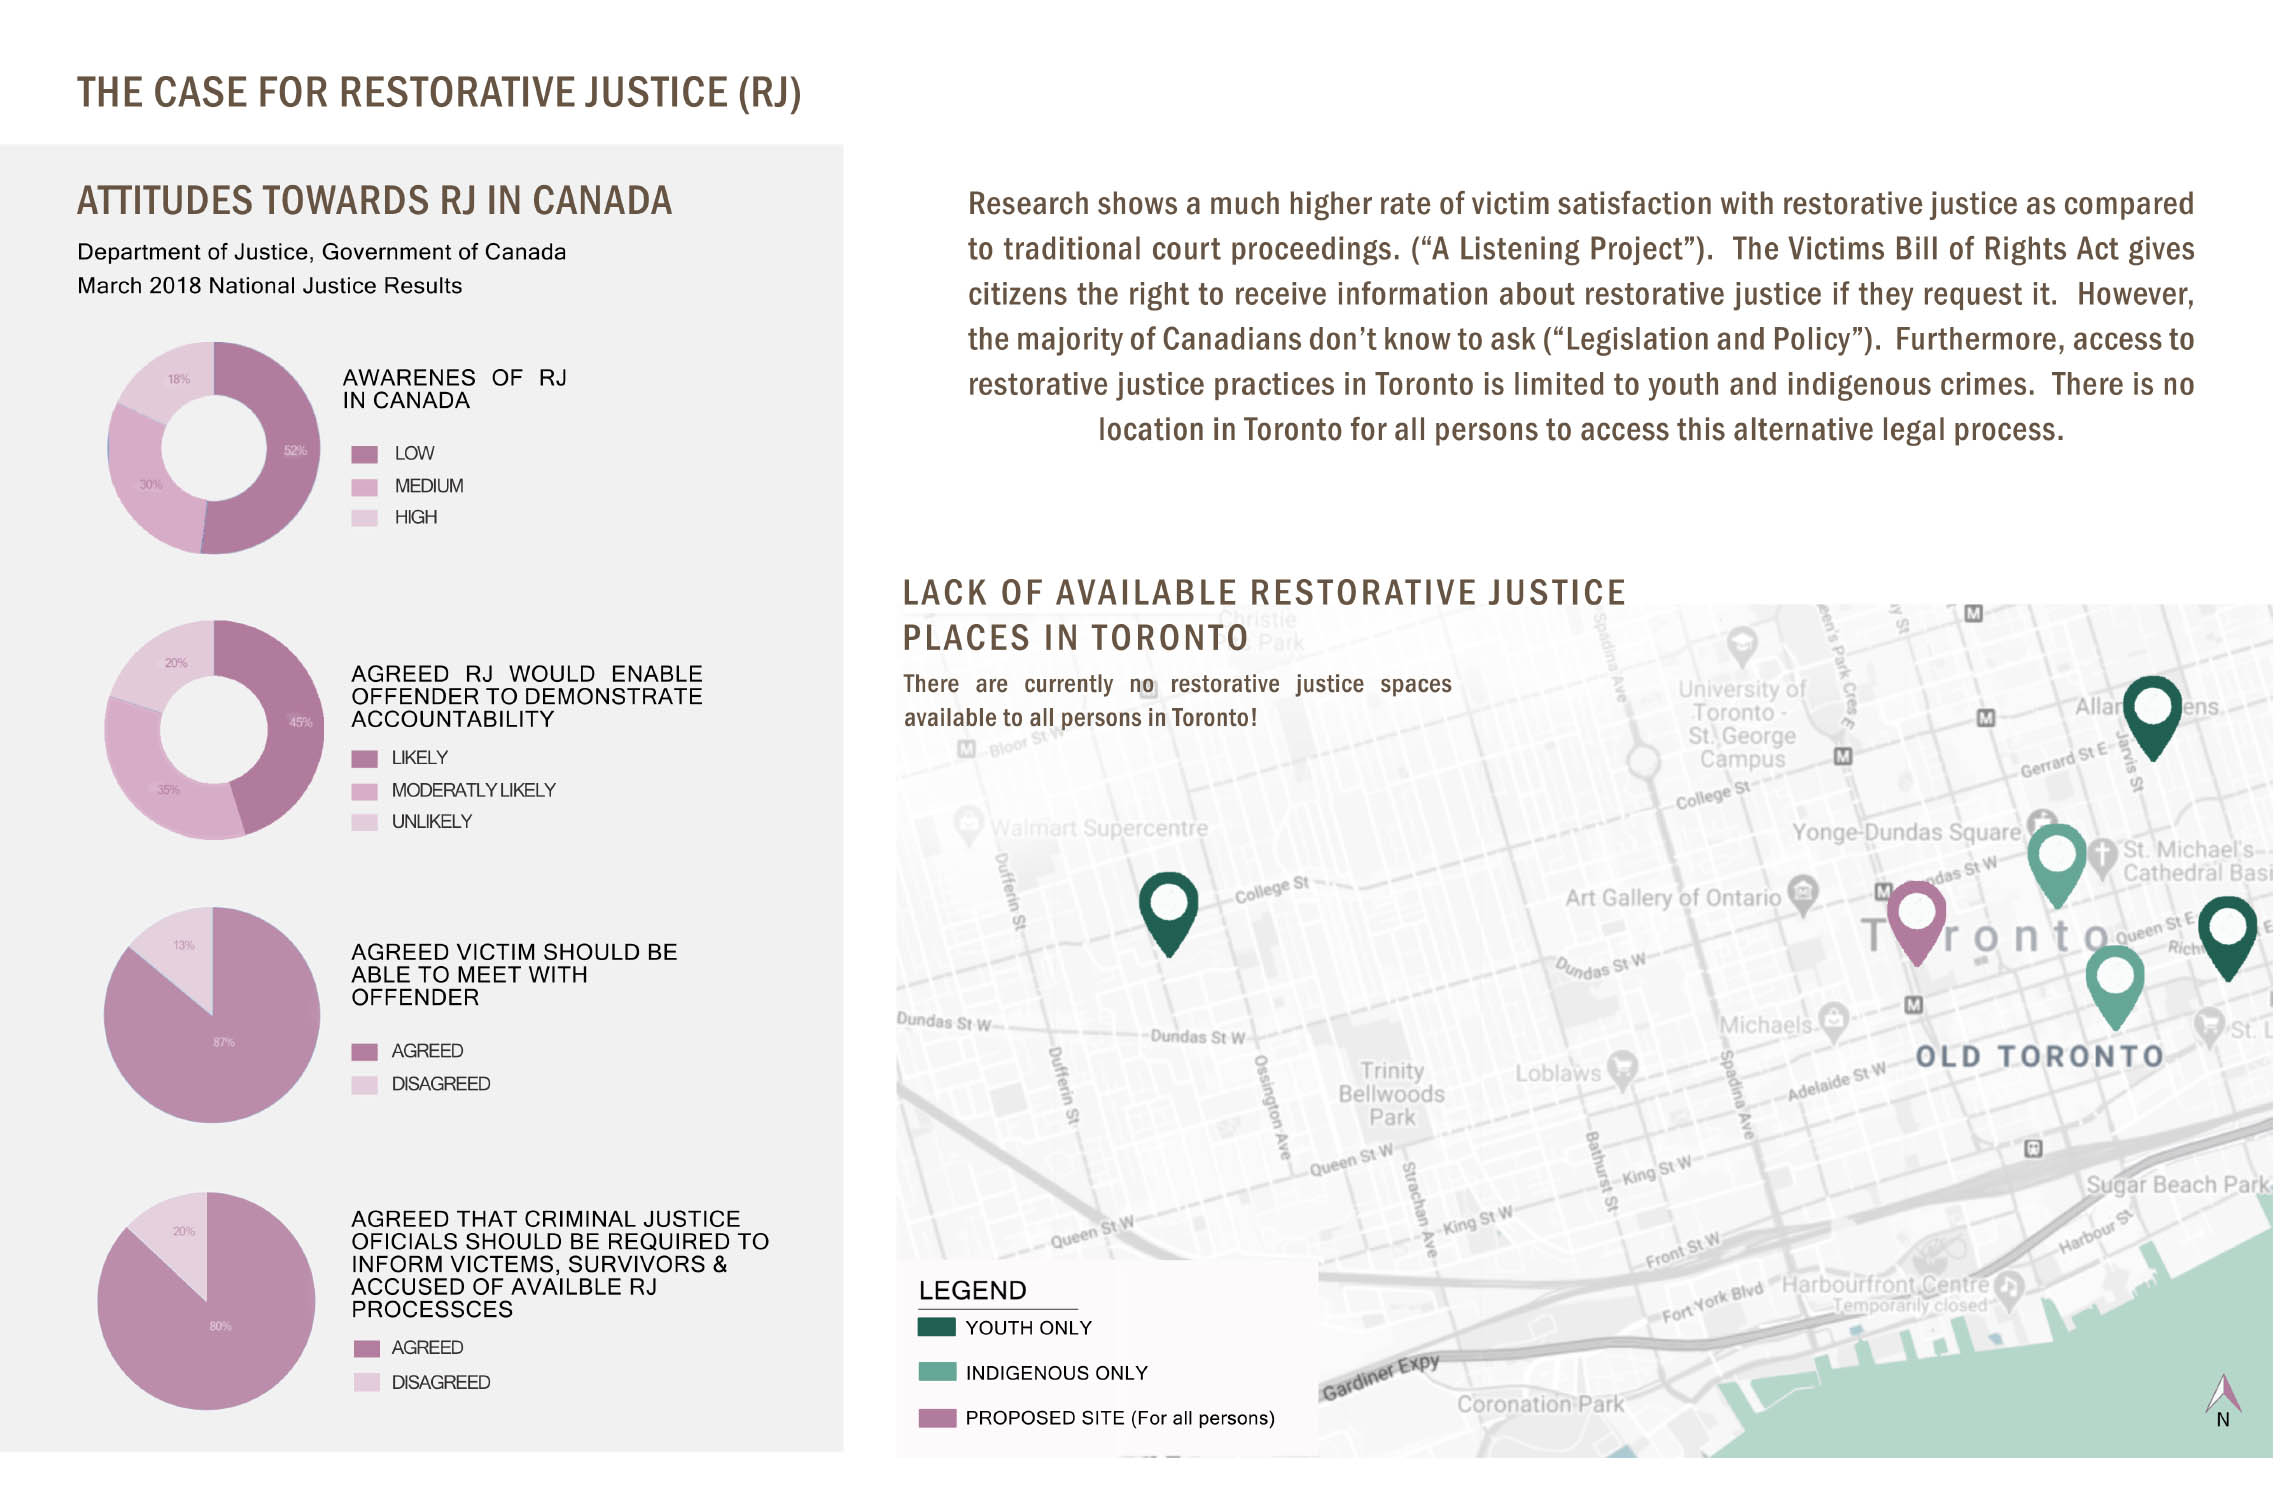Select the Indigenous Only legend swatch

(937, 1372)
